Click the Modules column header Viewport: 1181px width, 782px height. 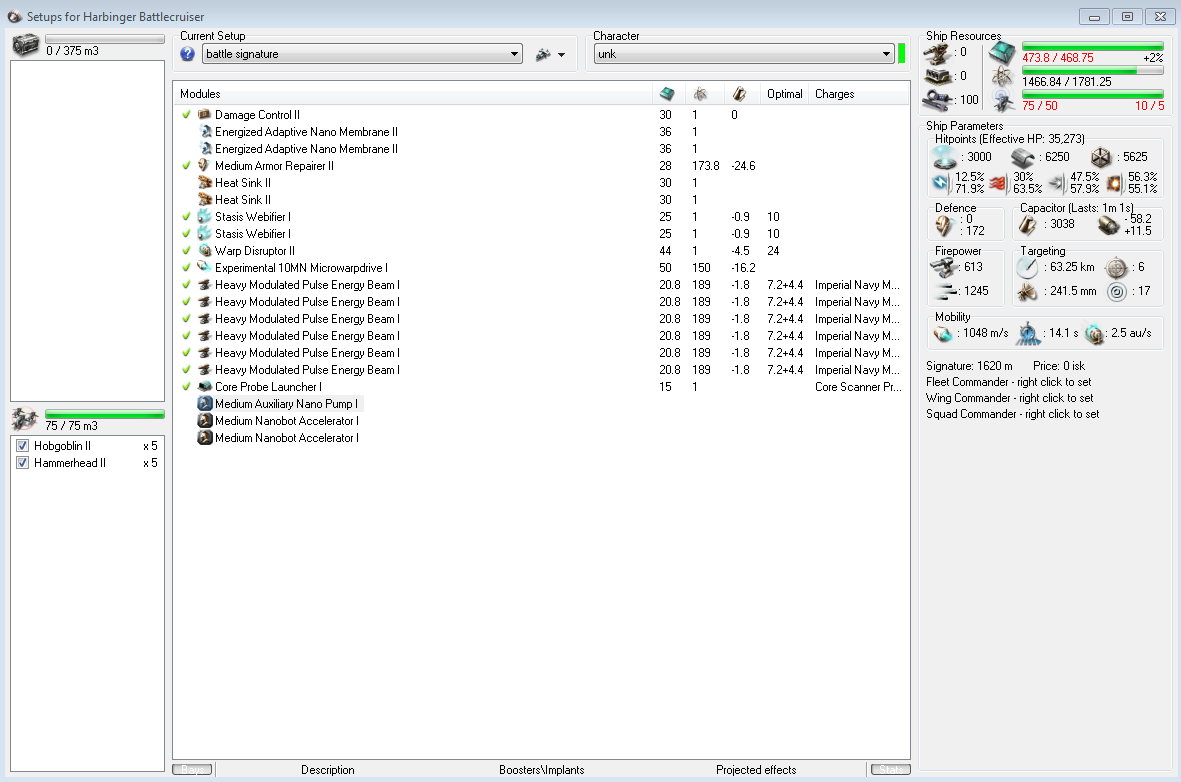pos(413,93)
